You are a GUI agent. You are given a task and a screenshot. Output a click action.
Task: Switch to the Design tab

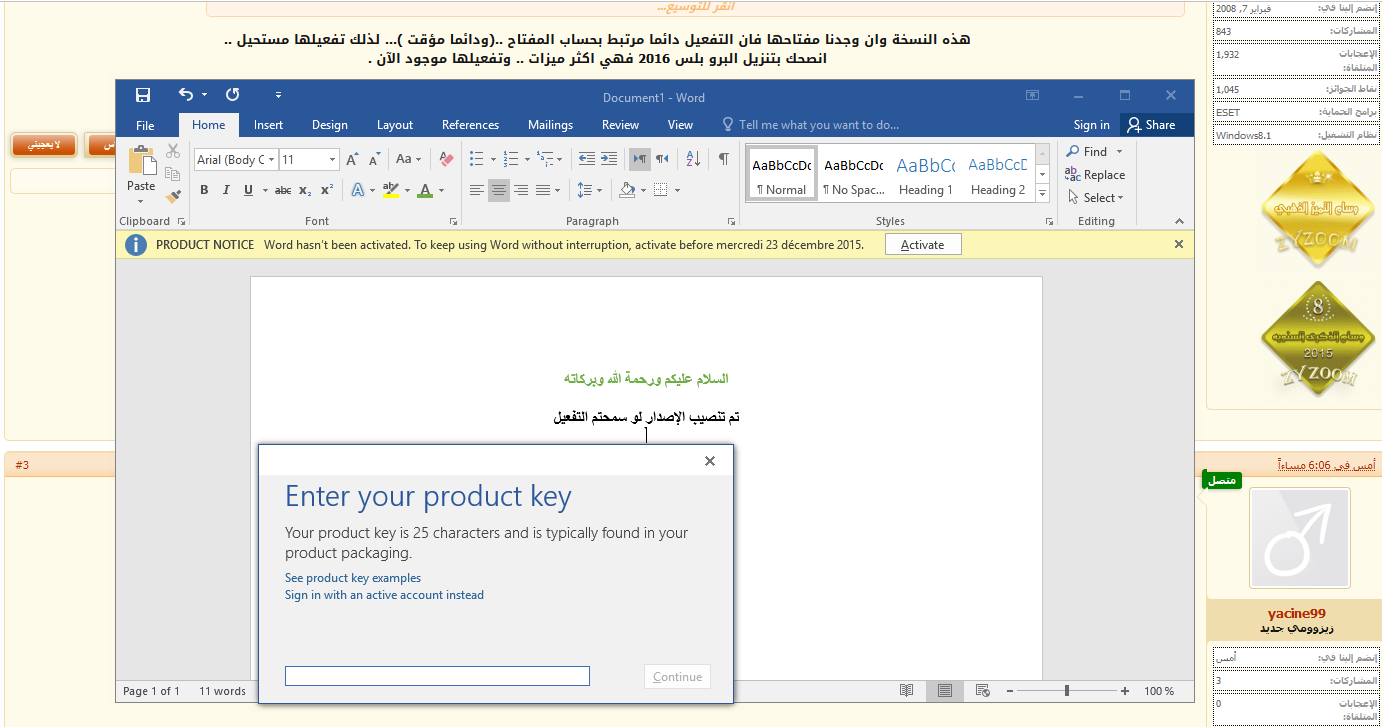pyautogui.click(x=329, y=125)
